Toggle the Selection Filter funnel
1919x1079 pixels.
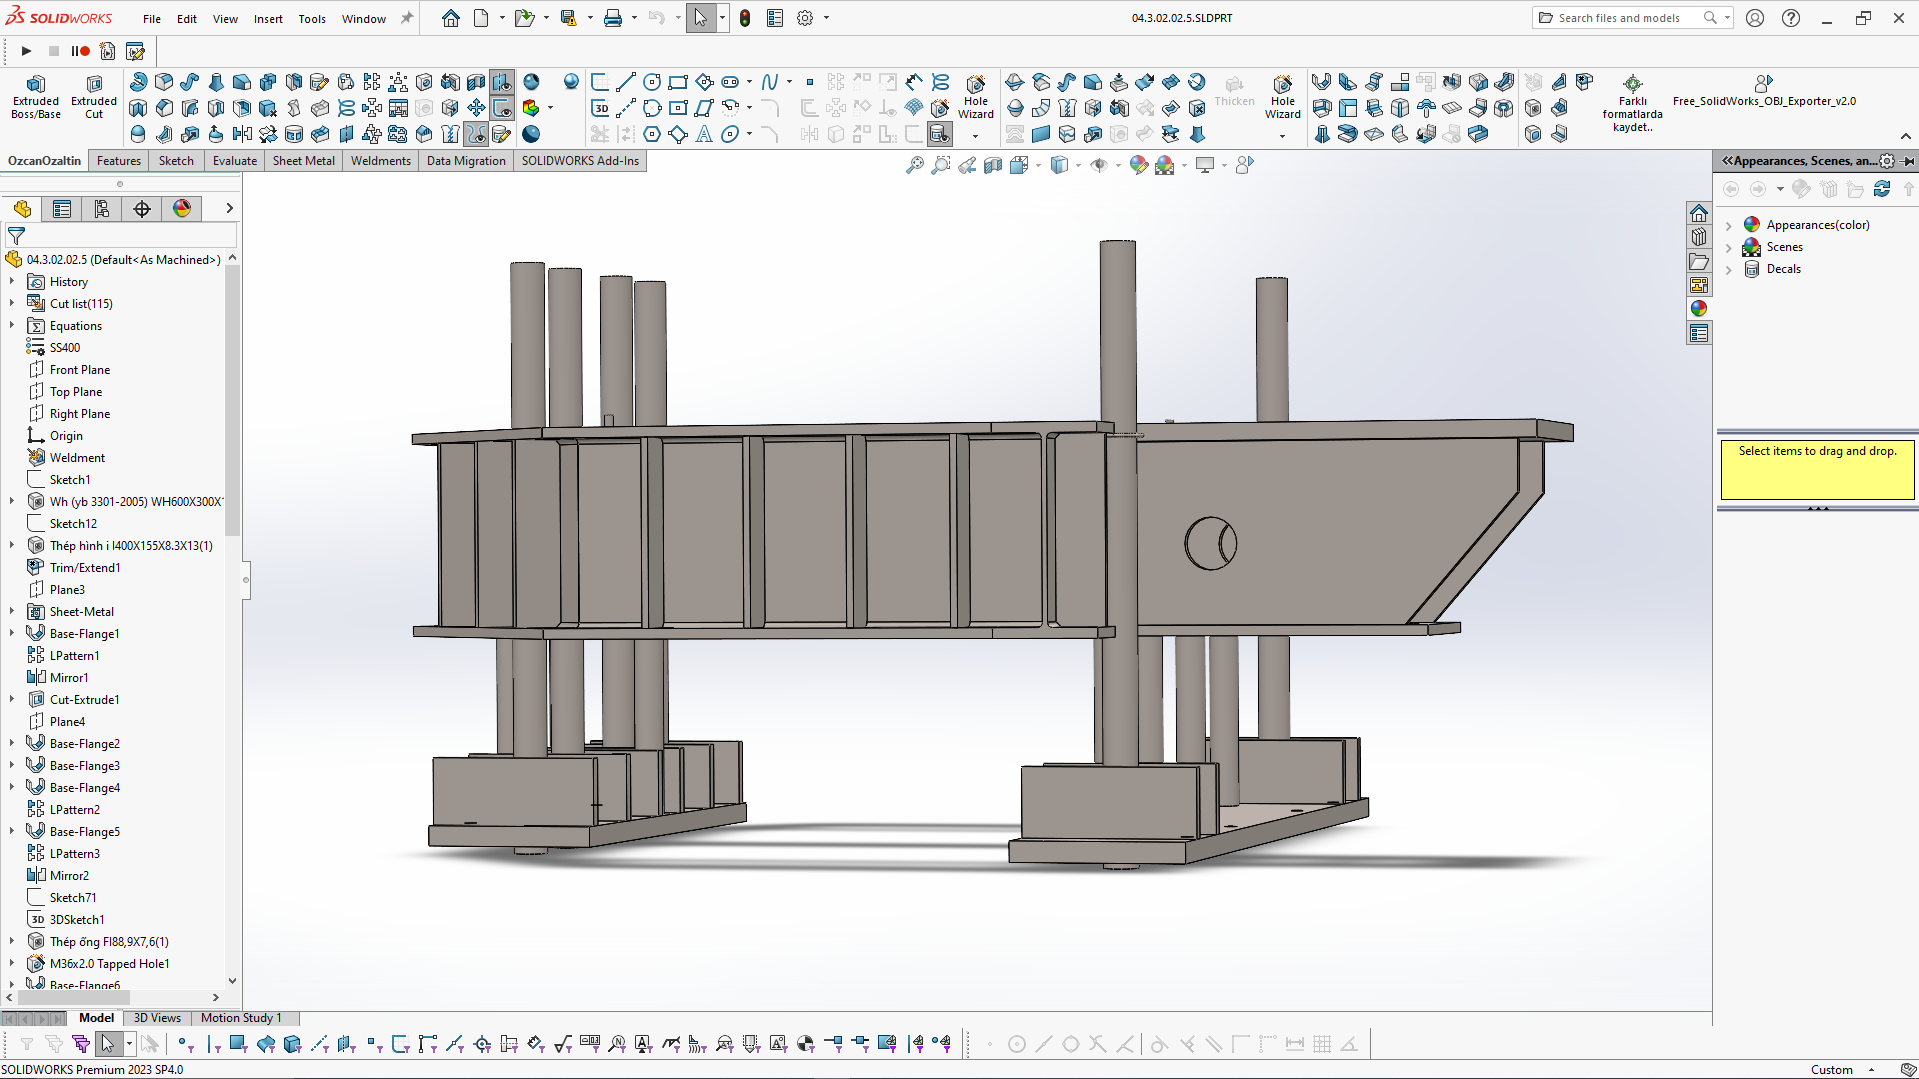coord(27,1044)
